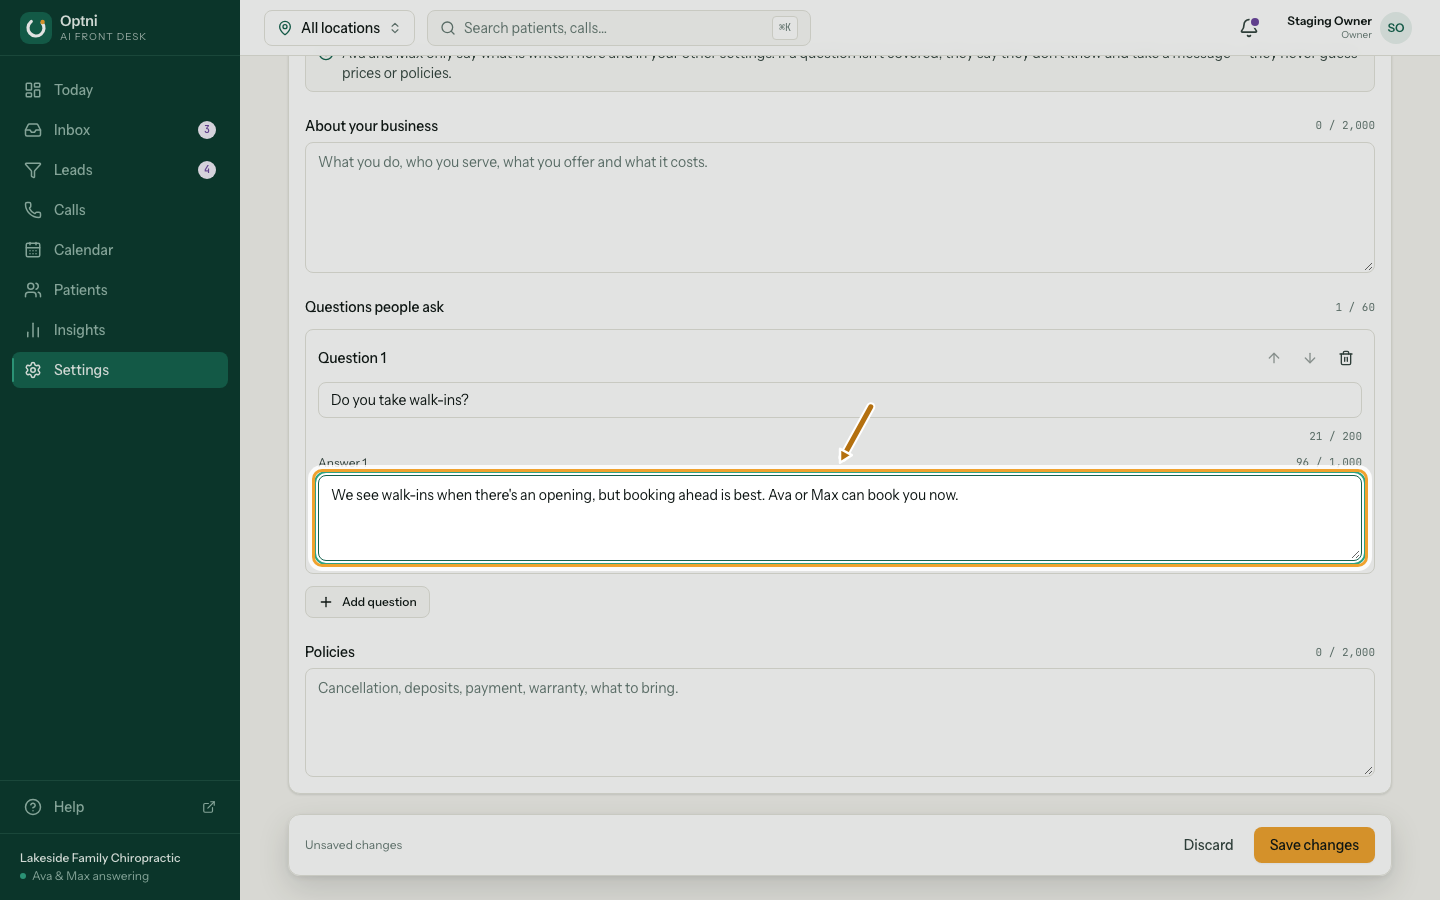
Task: Click the Question 1 label
Action: coord(352,358)
